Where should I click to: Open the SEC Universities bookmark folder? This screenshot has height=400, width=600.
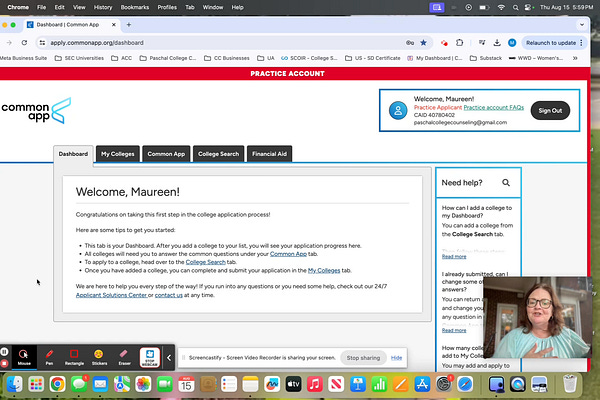click(x=80, y=58)
